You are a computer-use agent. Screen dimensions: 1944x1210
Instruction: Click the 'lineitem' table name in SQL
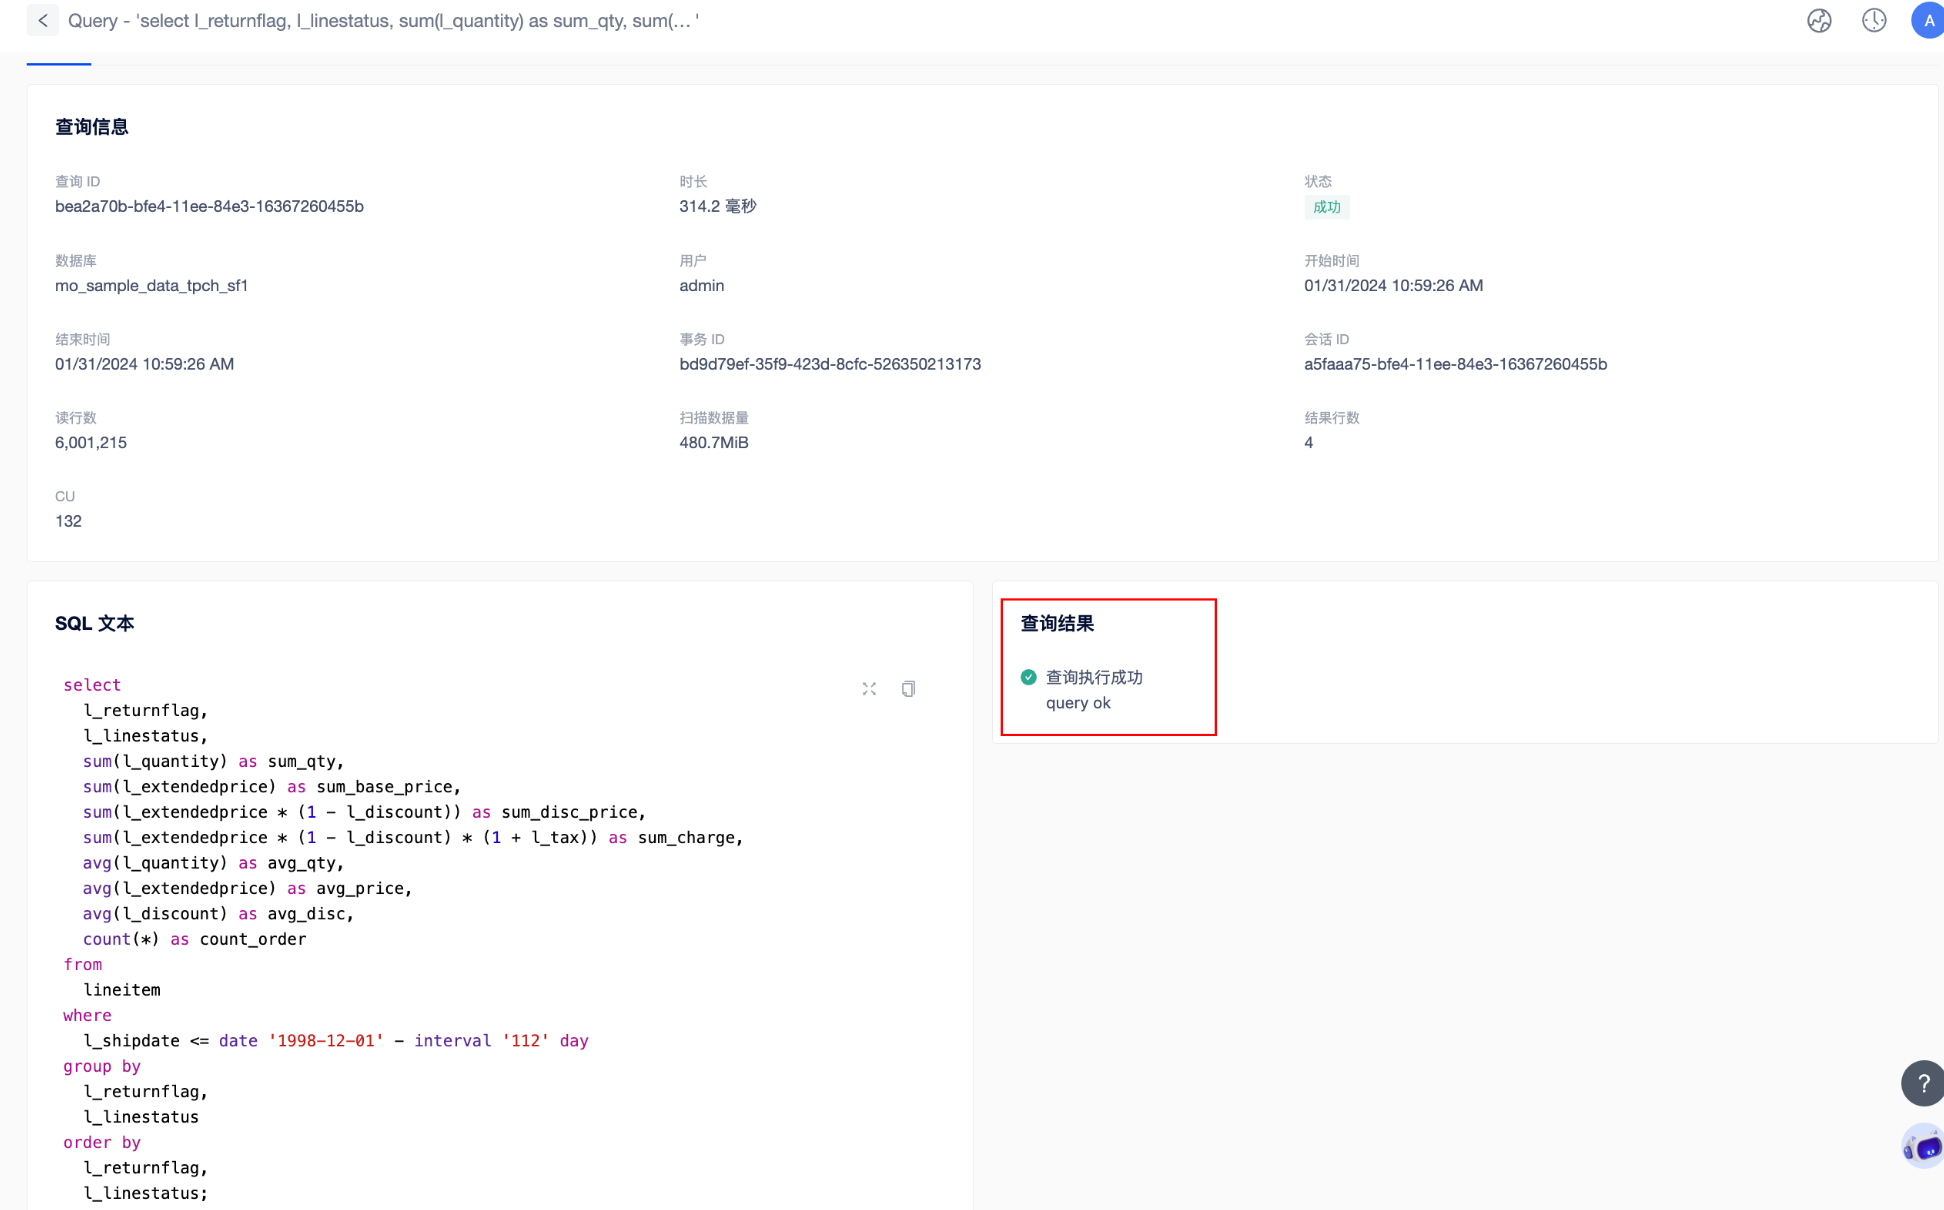click(x=121, y=989)
